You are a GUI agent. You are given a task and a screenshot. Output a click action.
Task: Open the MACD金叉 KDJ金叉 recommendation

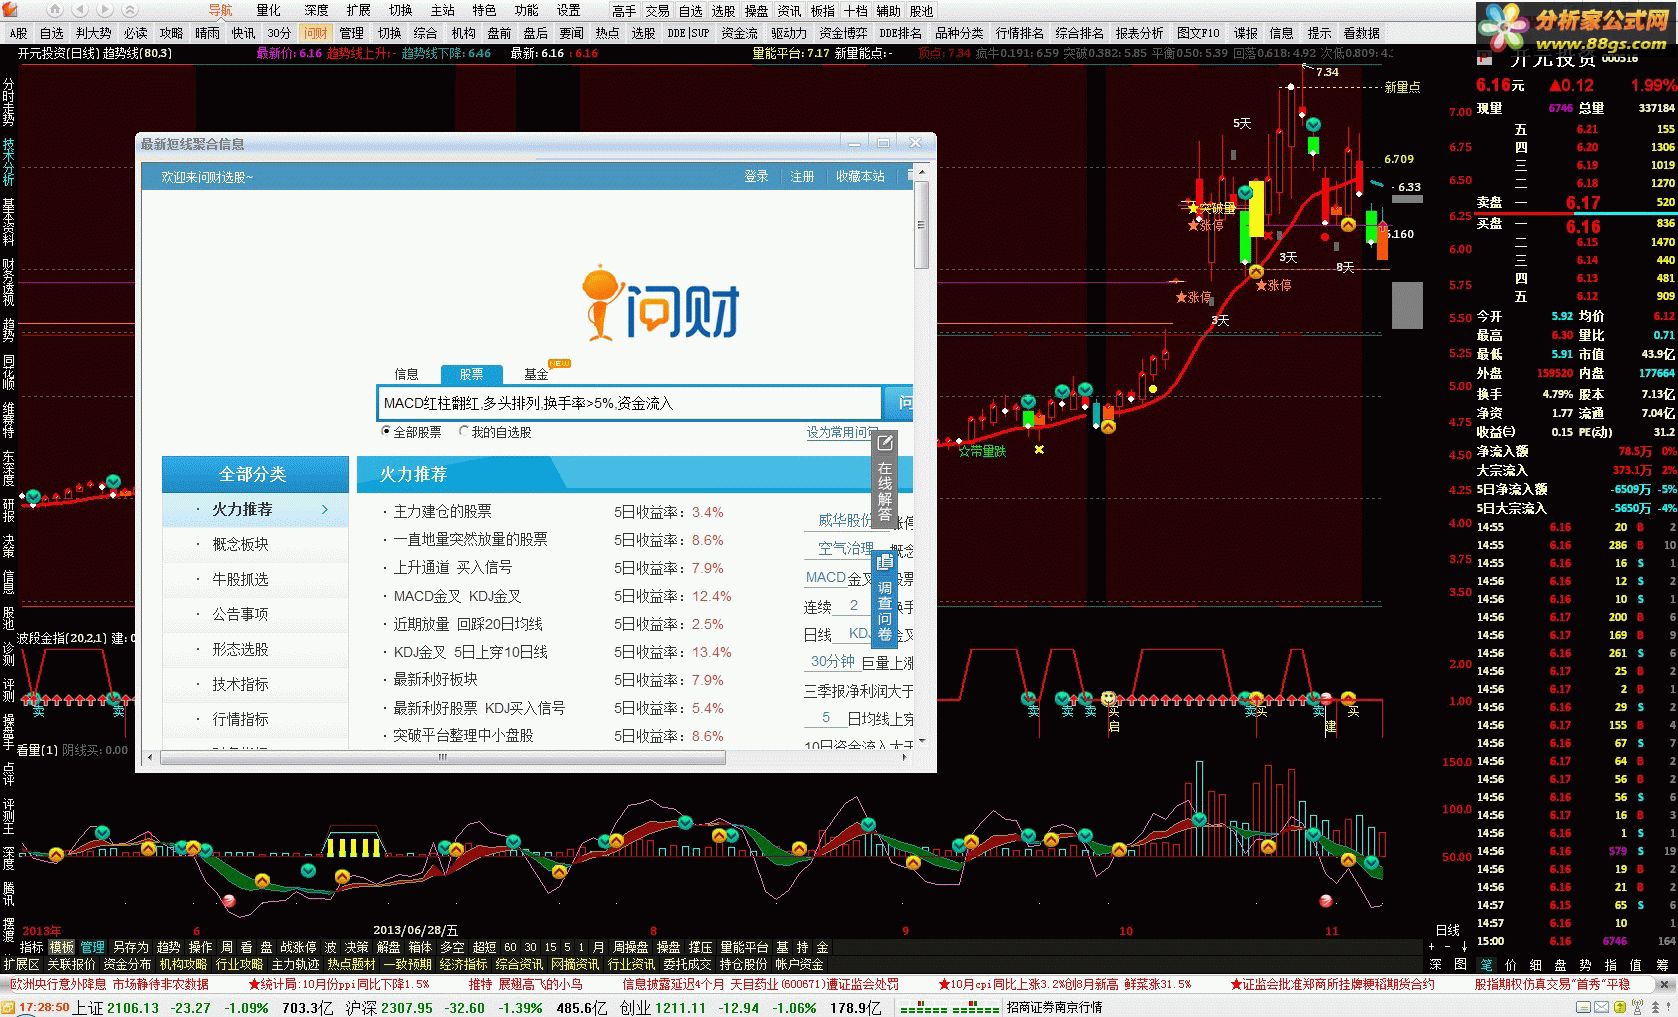pos(457,596)
